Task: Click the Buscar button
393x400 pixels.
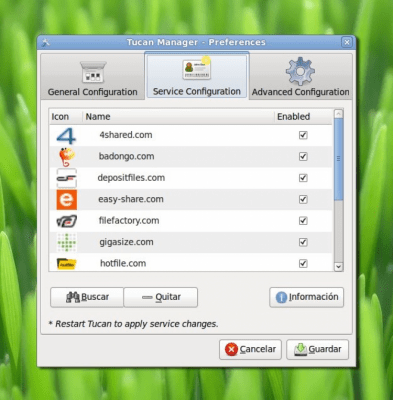Action: point(87,297)
